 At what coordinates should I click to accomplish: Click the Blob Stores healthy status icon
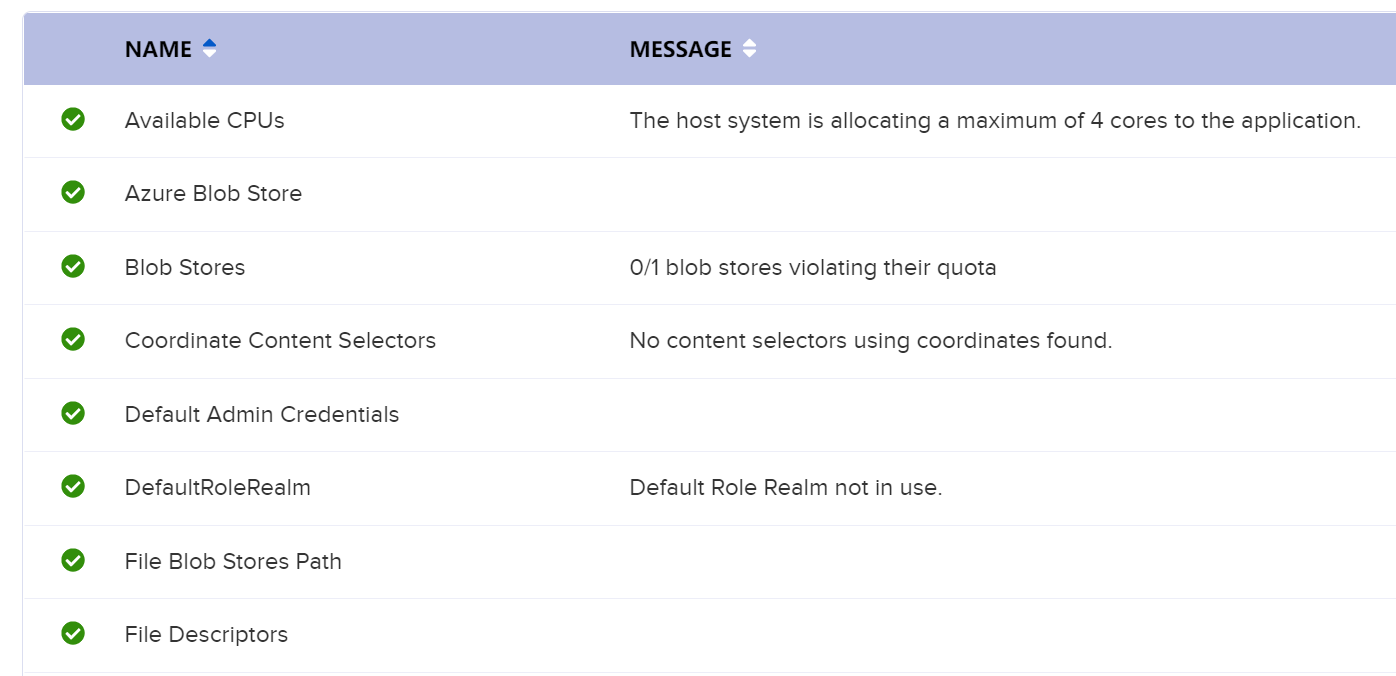(73, 266)
